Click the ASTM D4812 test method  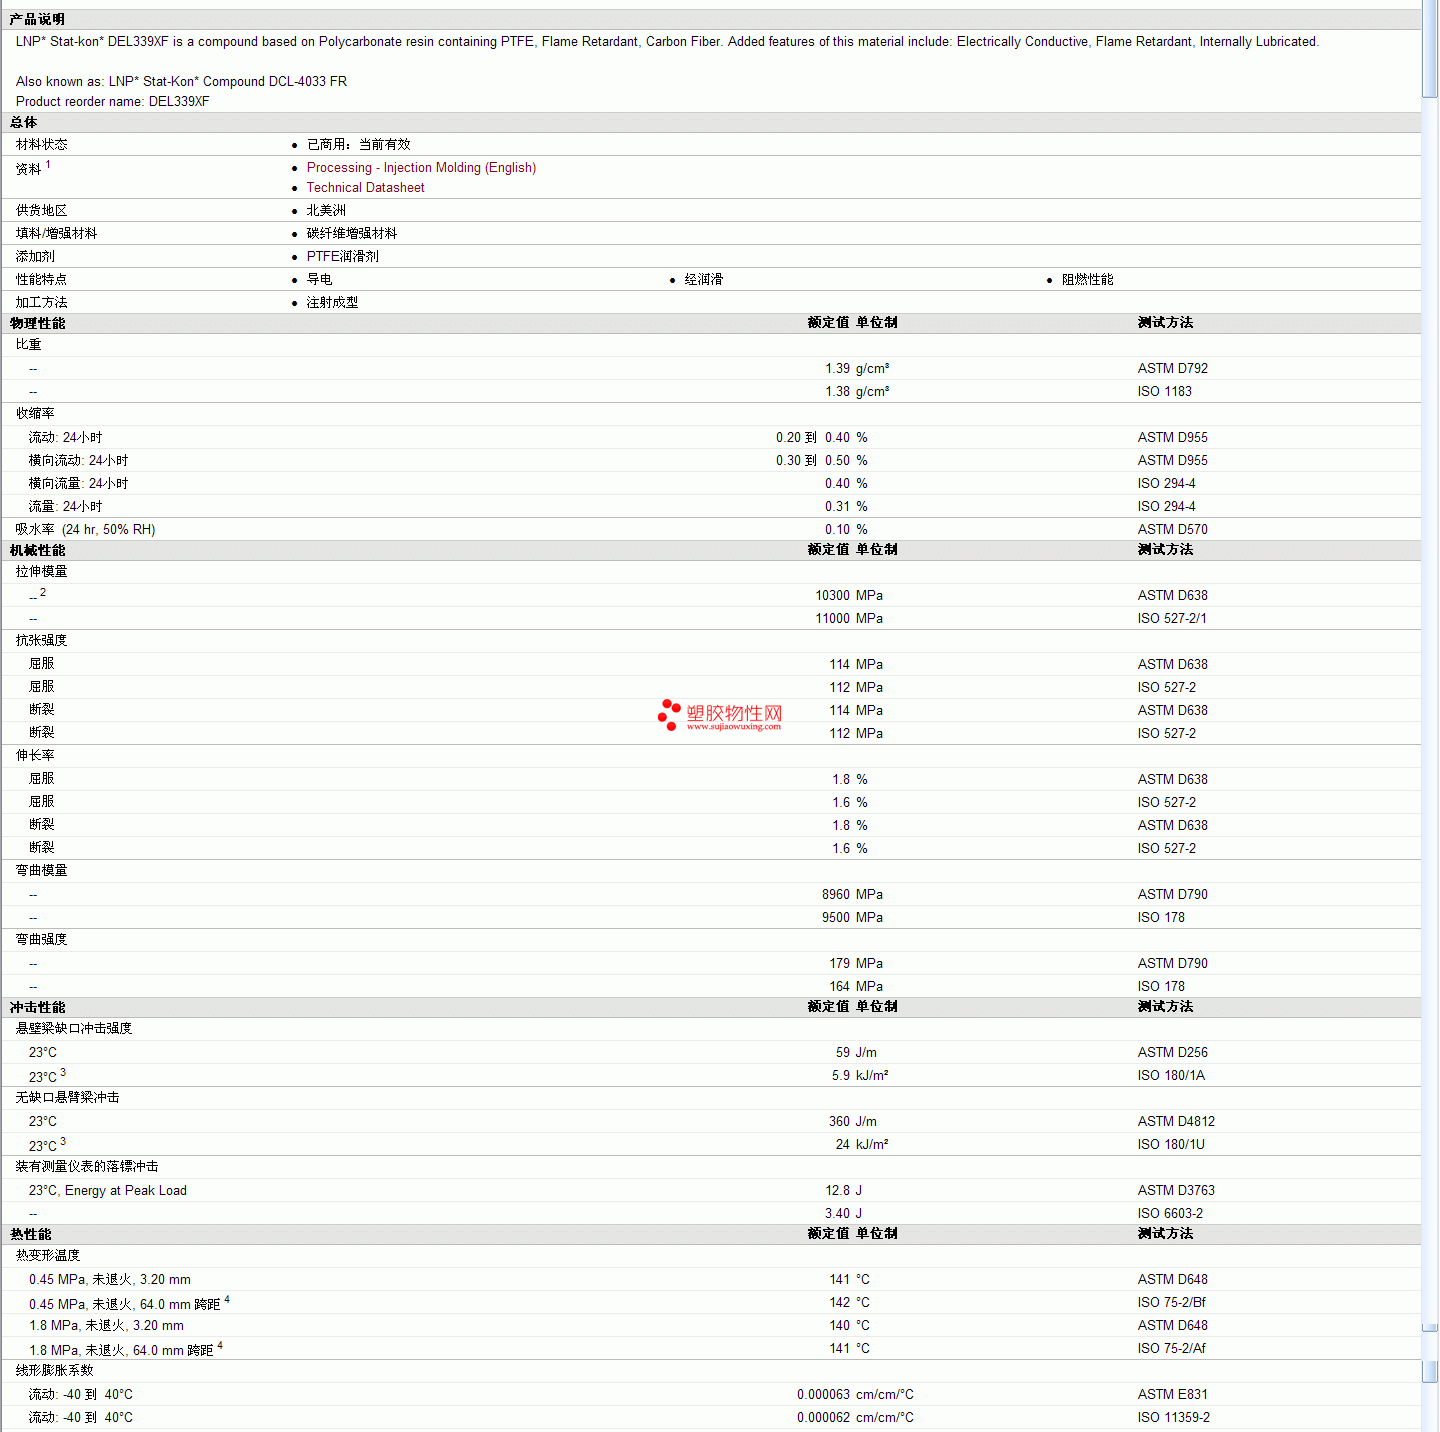[1176, 1122]
